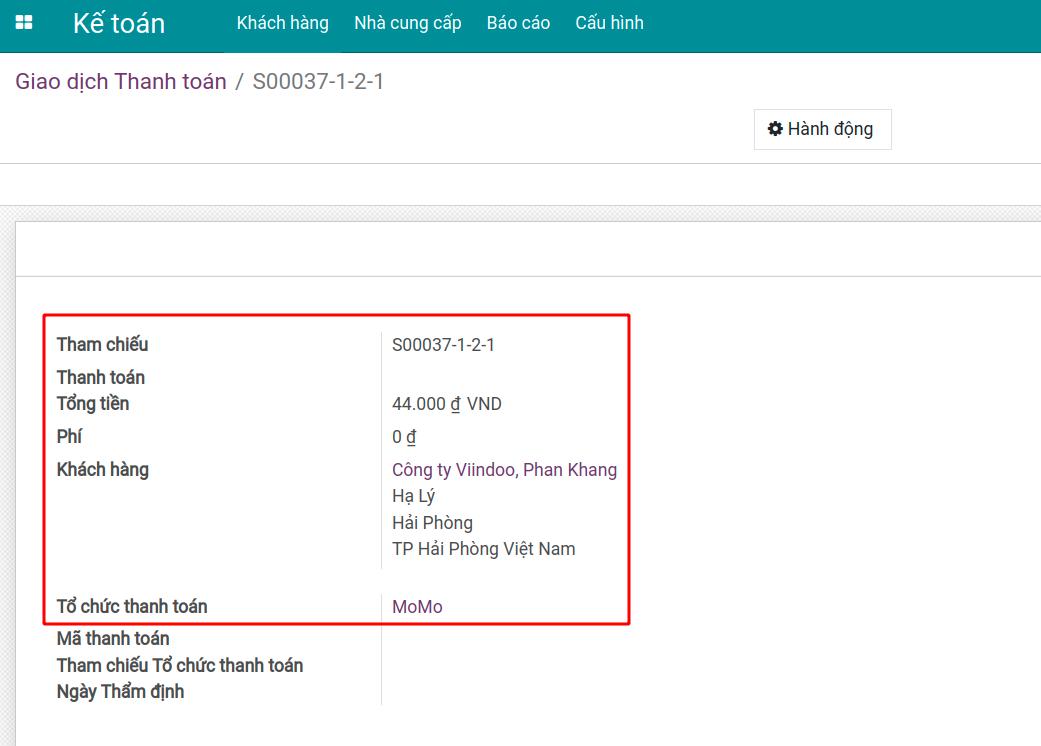Open the Hành động gear dropdown
Viewport: 1041px width, 746px height.
821,129
